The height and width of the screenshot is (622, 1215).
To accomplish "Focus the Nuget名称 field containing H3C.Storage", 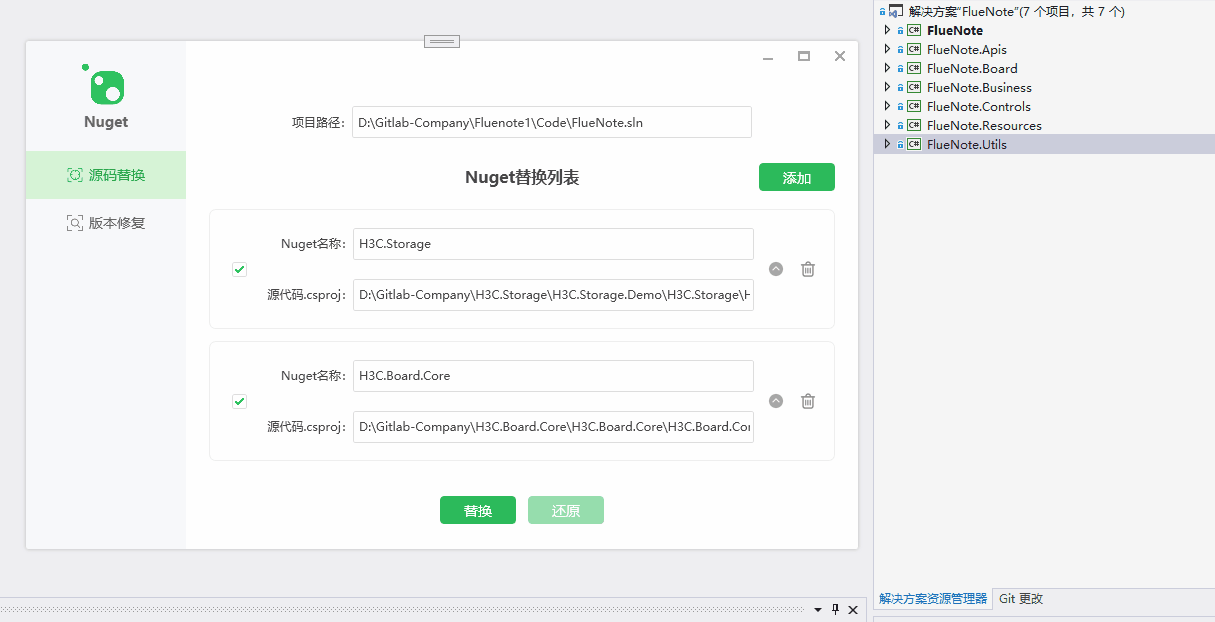I will point(553,244).
